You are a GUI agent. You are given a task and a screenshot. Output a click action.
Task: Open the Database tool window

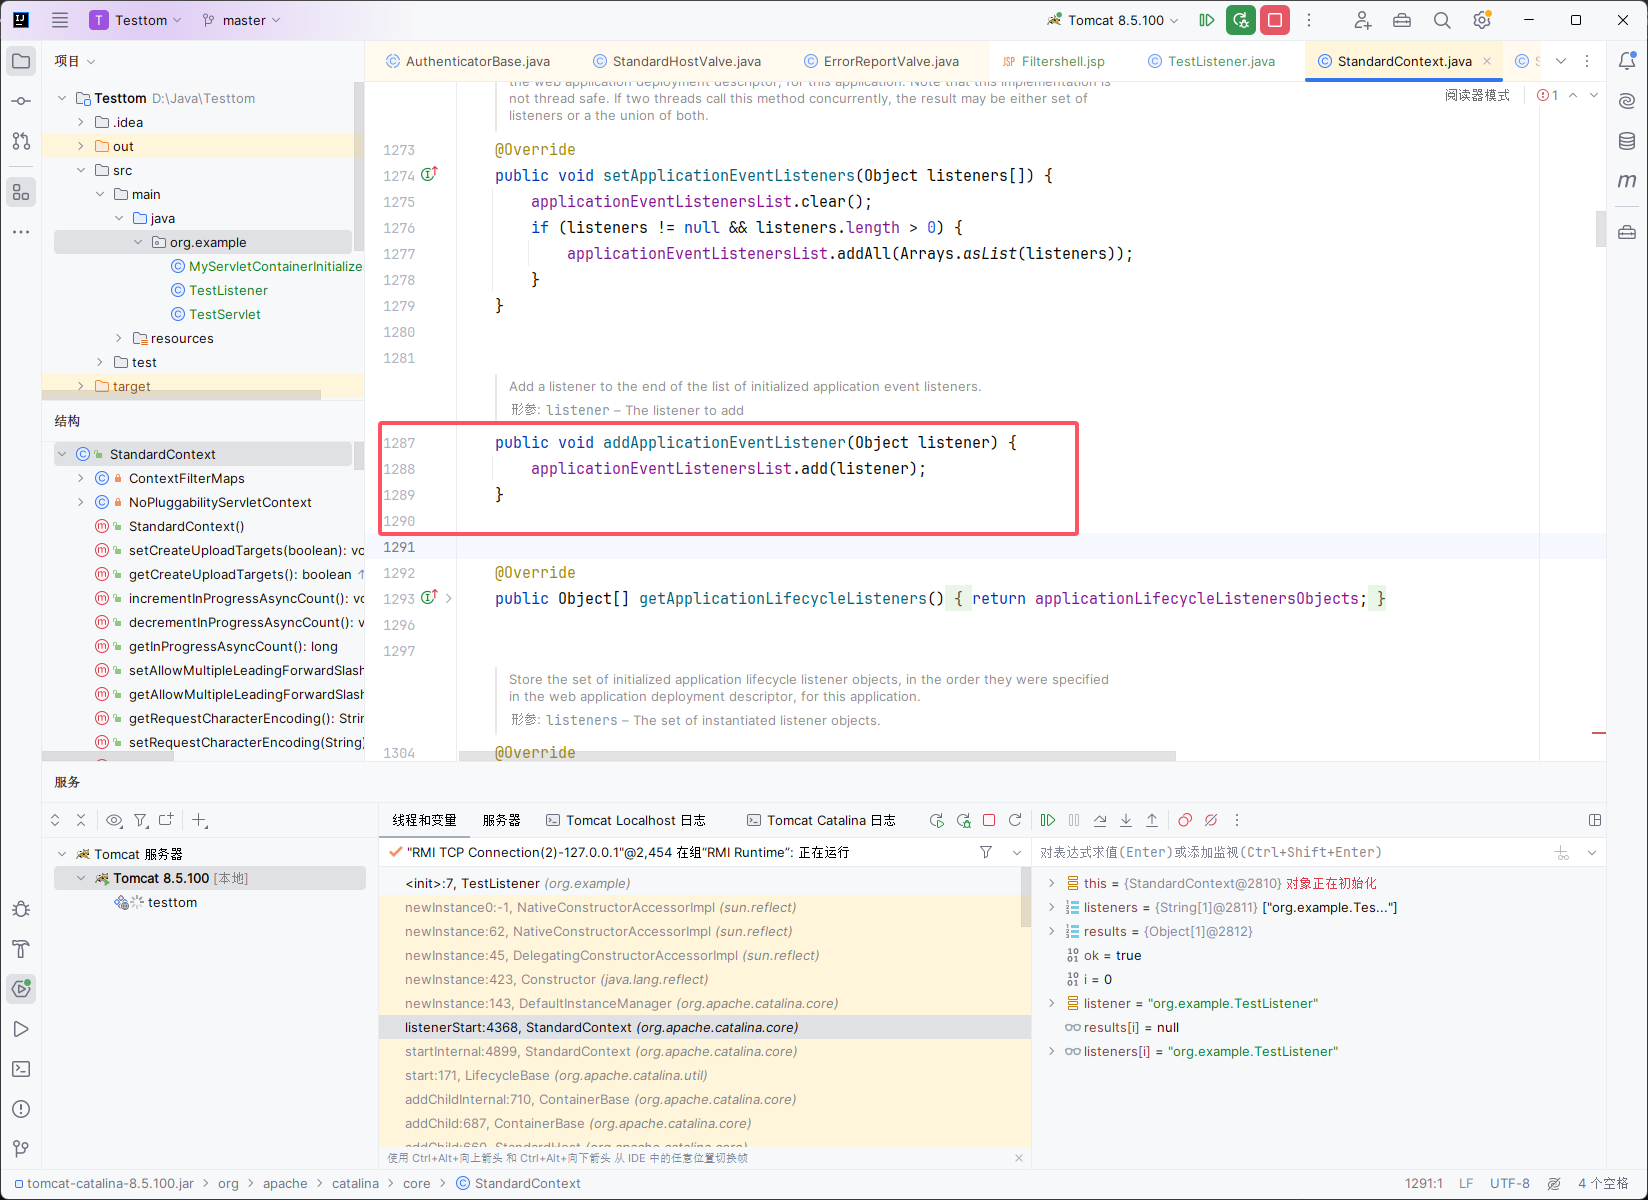(x=1627, y=141)
